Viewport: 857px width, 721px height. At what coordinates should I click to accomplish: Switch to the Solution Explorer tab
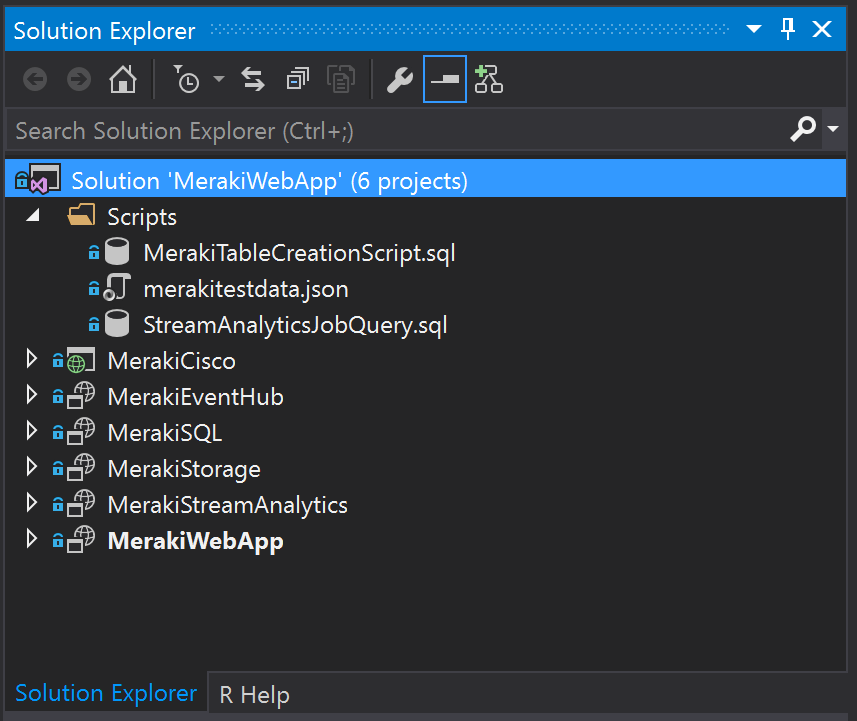[106, 693]
